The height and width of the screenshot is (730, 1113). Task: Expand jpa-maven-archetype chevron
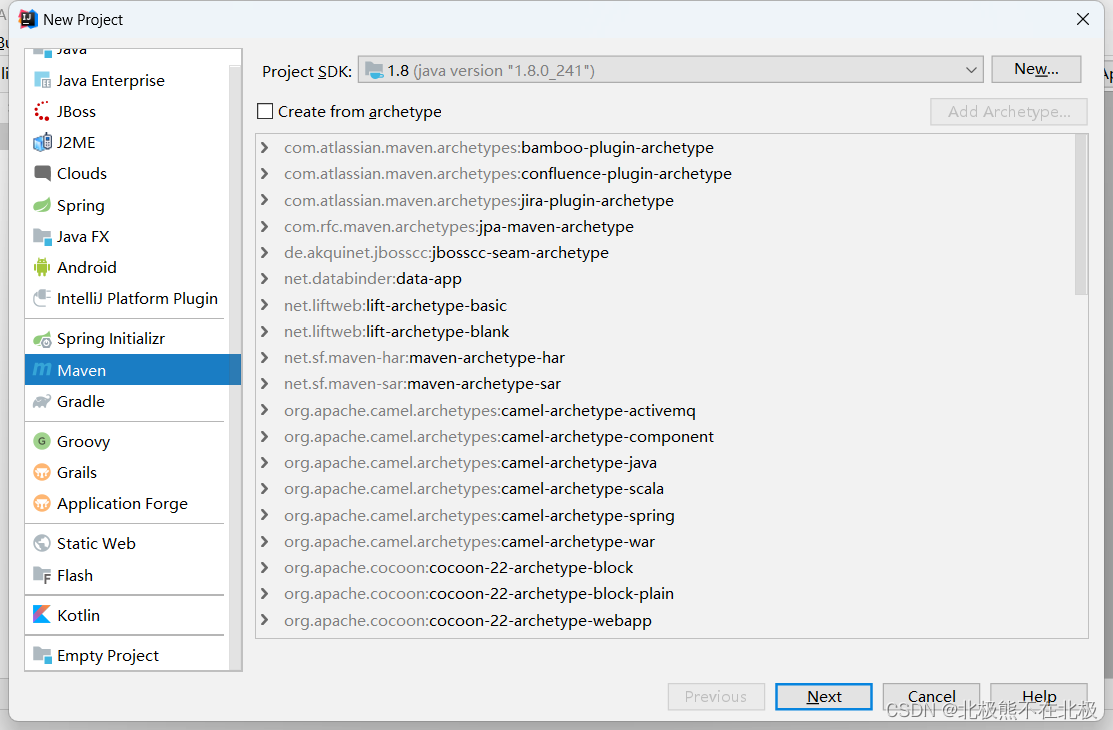(x=265, y=226)
